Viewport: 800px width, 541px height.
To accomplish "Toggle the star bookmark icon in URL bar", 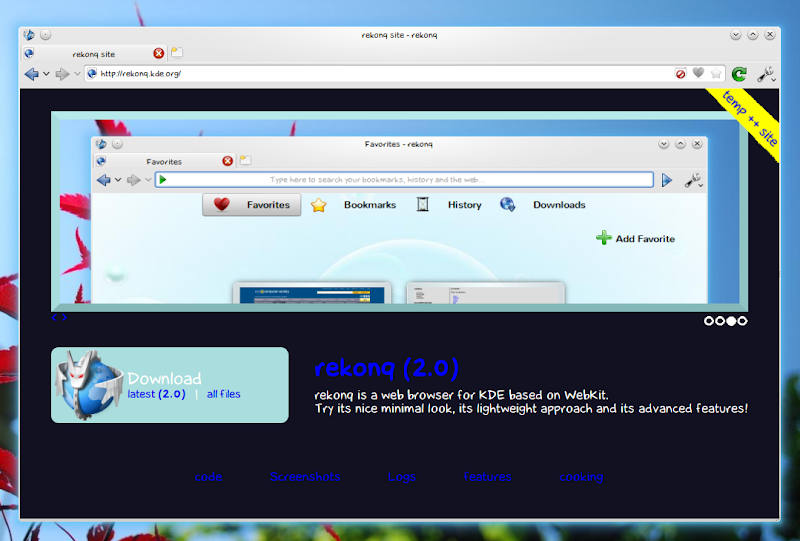I will point(716,73).
